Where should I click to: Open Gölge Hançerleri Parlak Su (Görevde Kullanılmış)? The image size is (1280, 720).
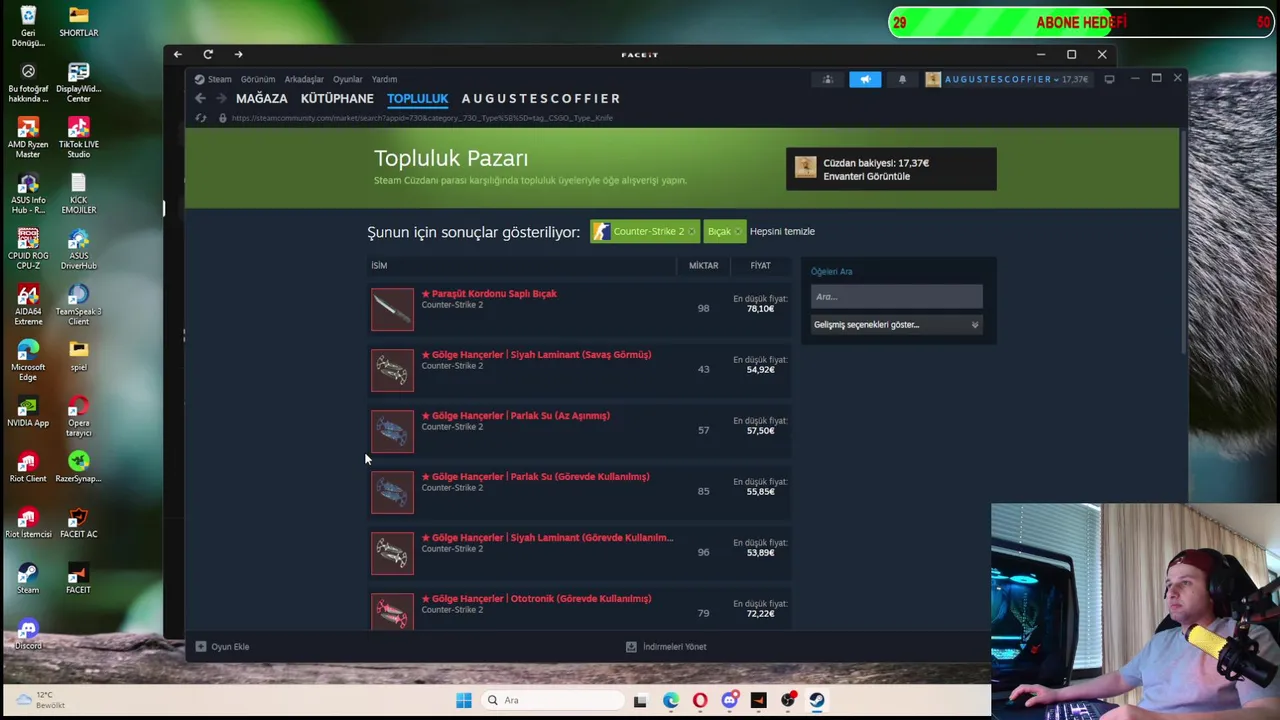pyautogui.click(x=535, y=477)
